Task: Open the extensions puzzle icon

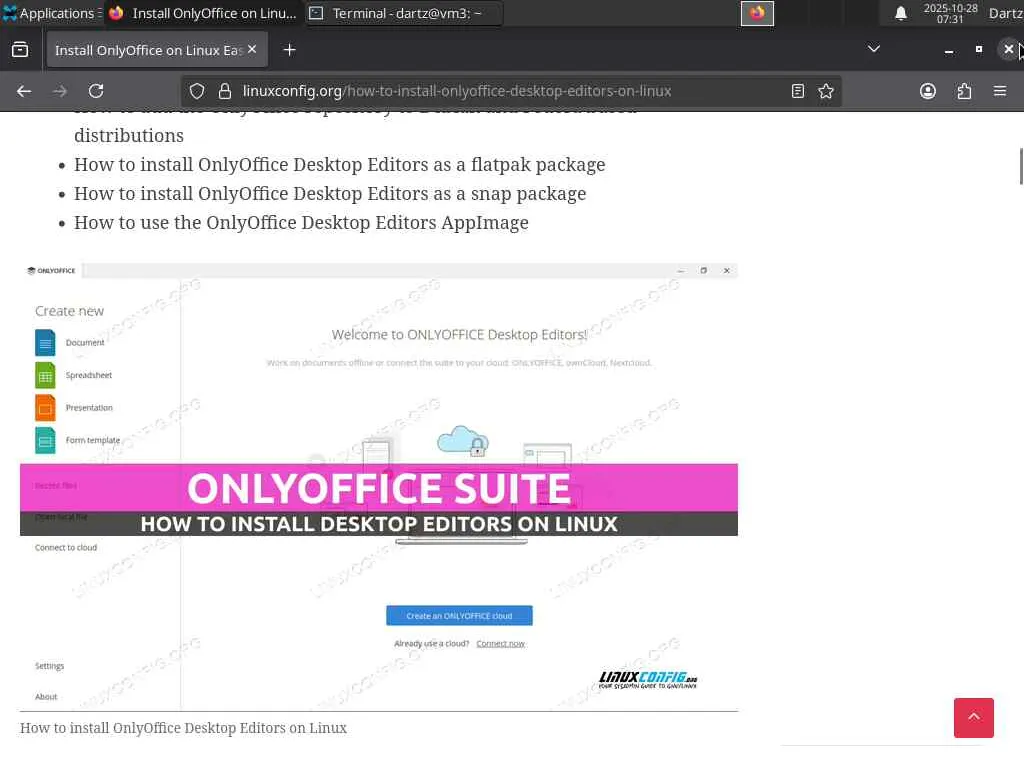Action: 964,91
